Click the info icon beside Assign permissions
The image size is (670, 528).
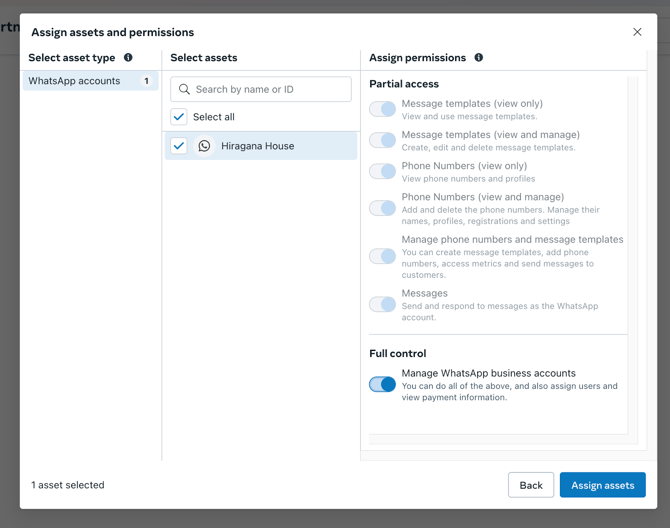pos(478,58)
